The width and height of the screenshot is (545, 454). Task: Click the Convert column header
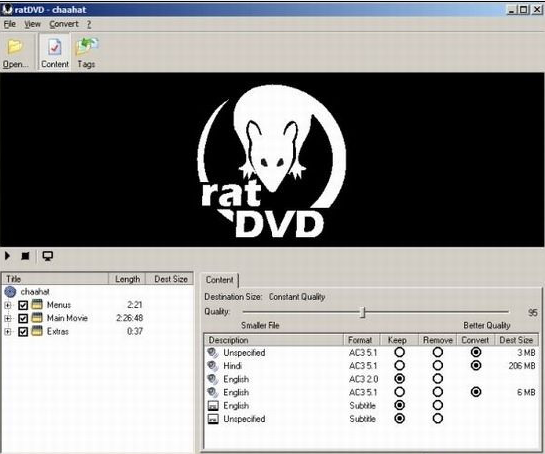[475, 340]
